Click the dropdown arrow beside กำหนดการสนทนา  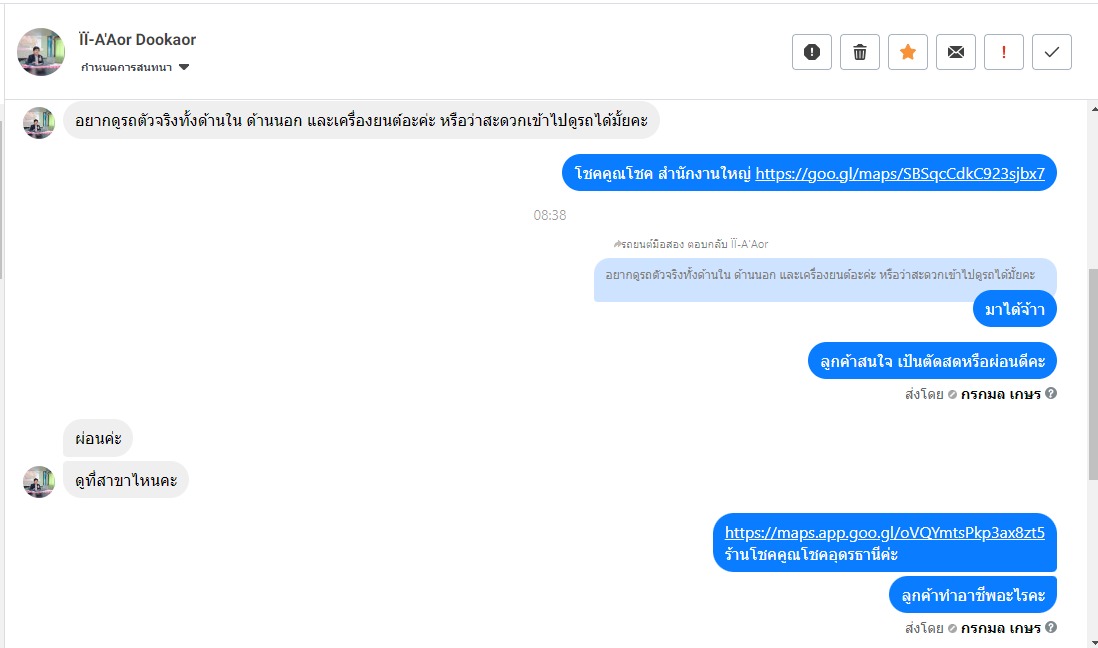pyautogui.click(x=183, y=67)
